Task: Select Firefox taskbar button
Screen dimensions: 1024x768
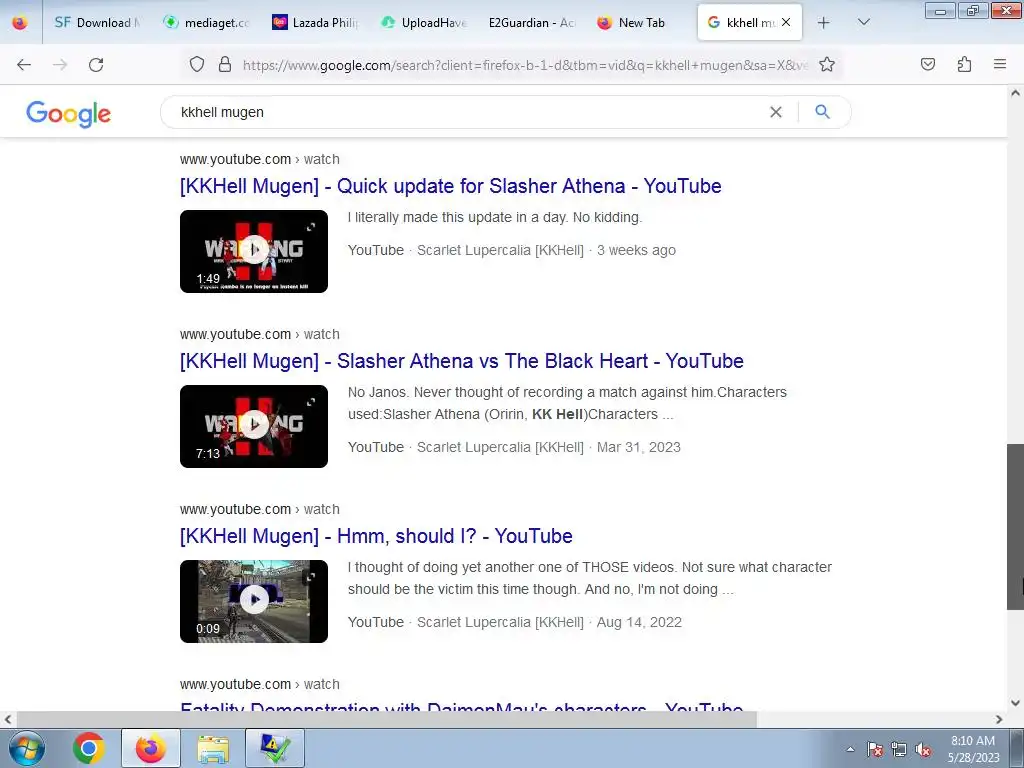Action: tap(150, 748)
